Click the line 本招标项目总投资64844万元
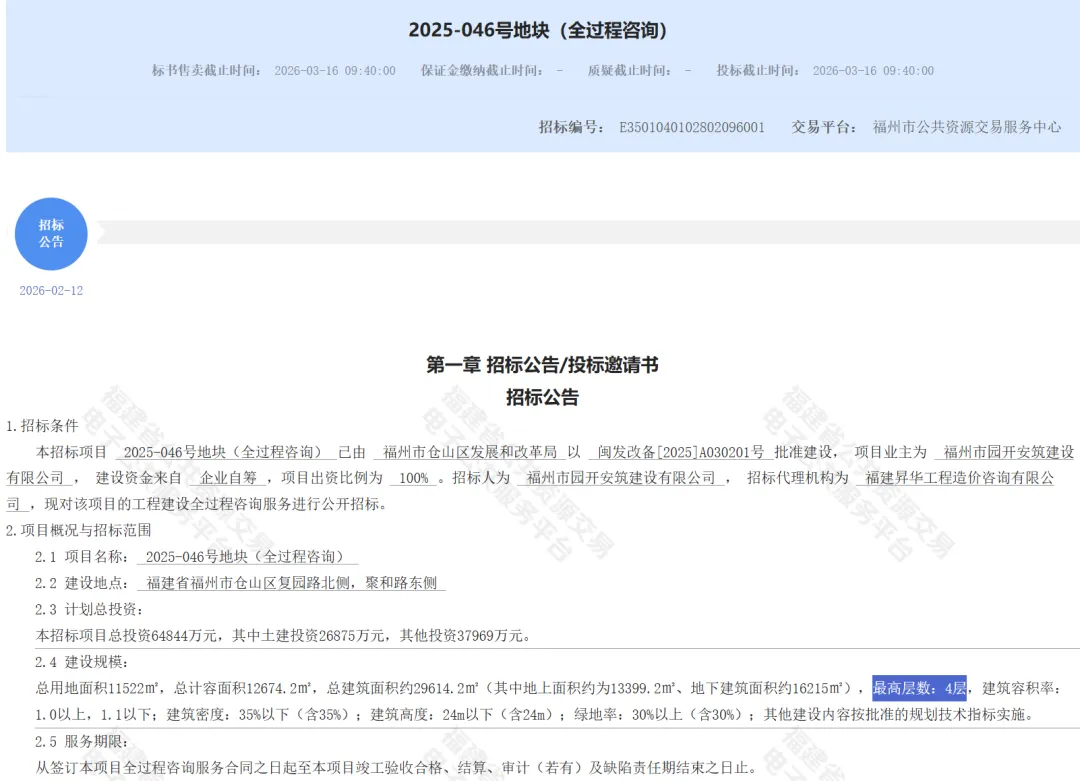1080x781 pixels. coord(283,636)
